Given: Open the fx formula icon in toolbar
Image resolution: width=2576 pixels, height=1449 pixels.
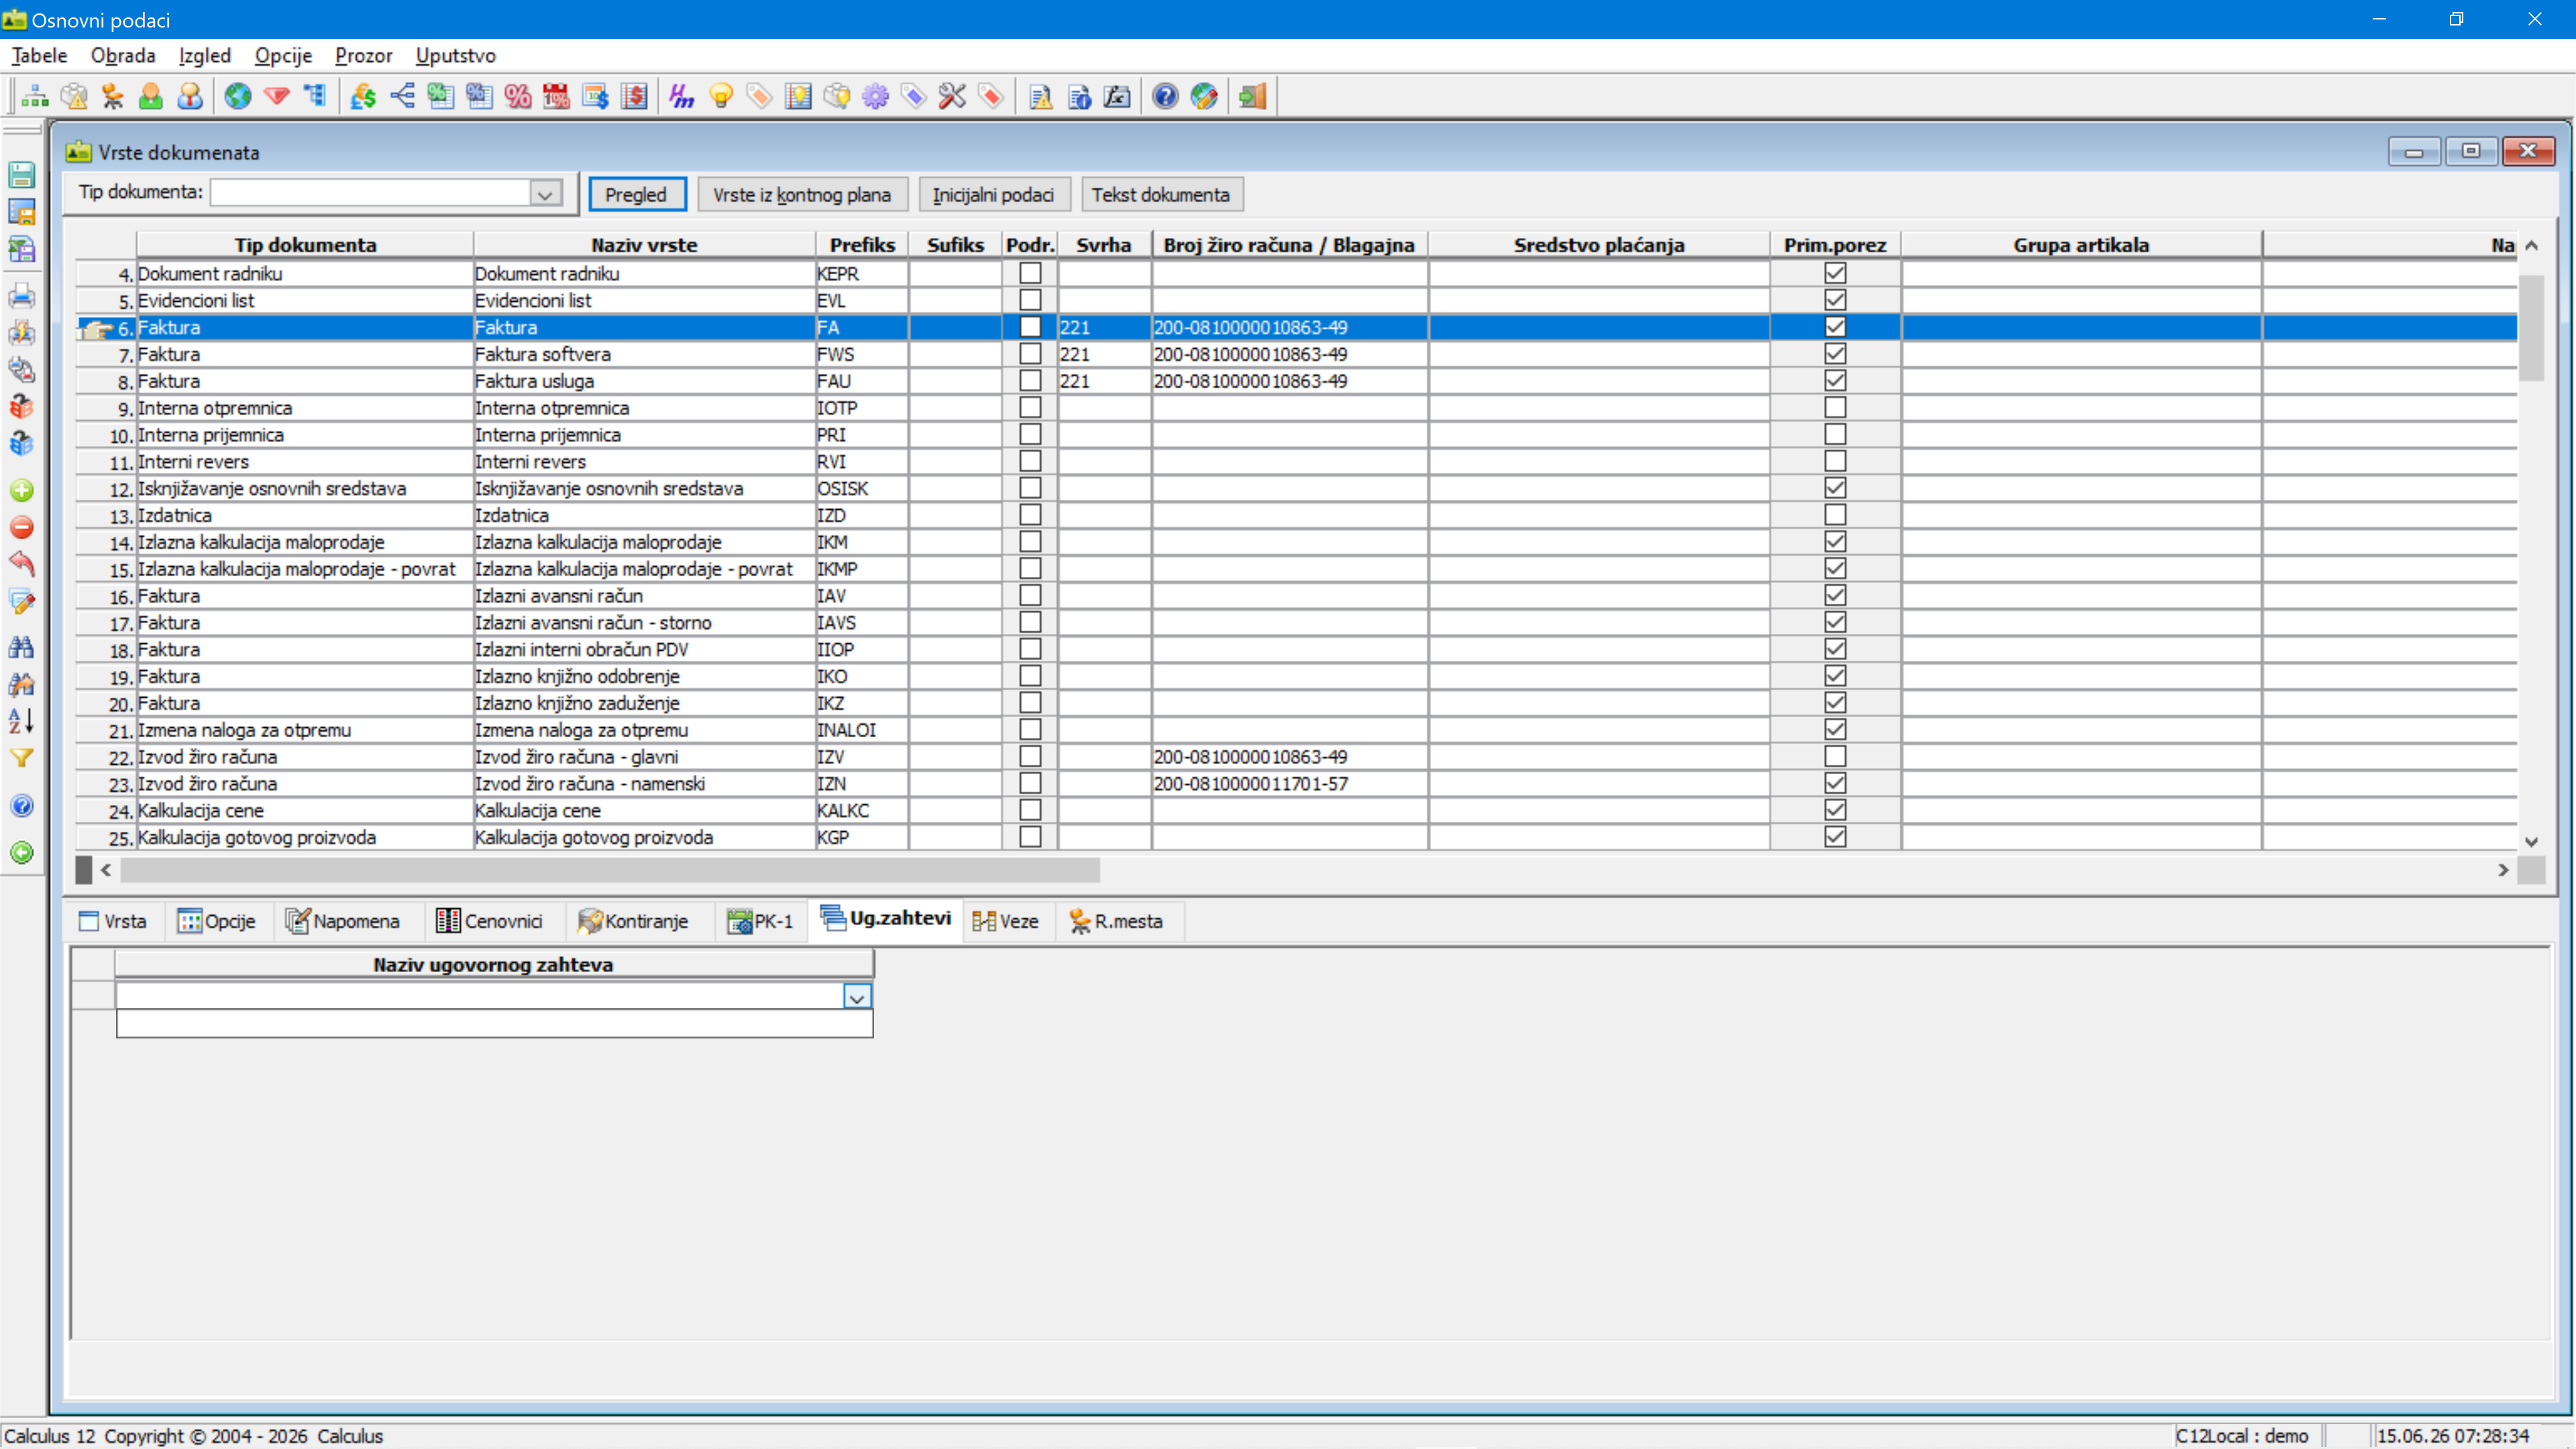Looking at the screenshot, I should (x=1117, y=96).
